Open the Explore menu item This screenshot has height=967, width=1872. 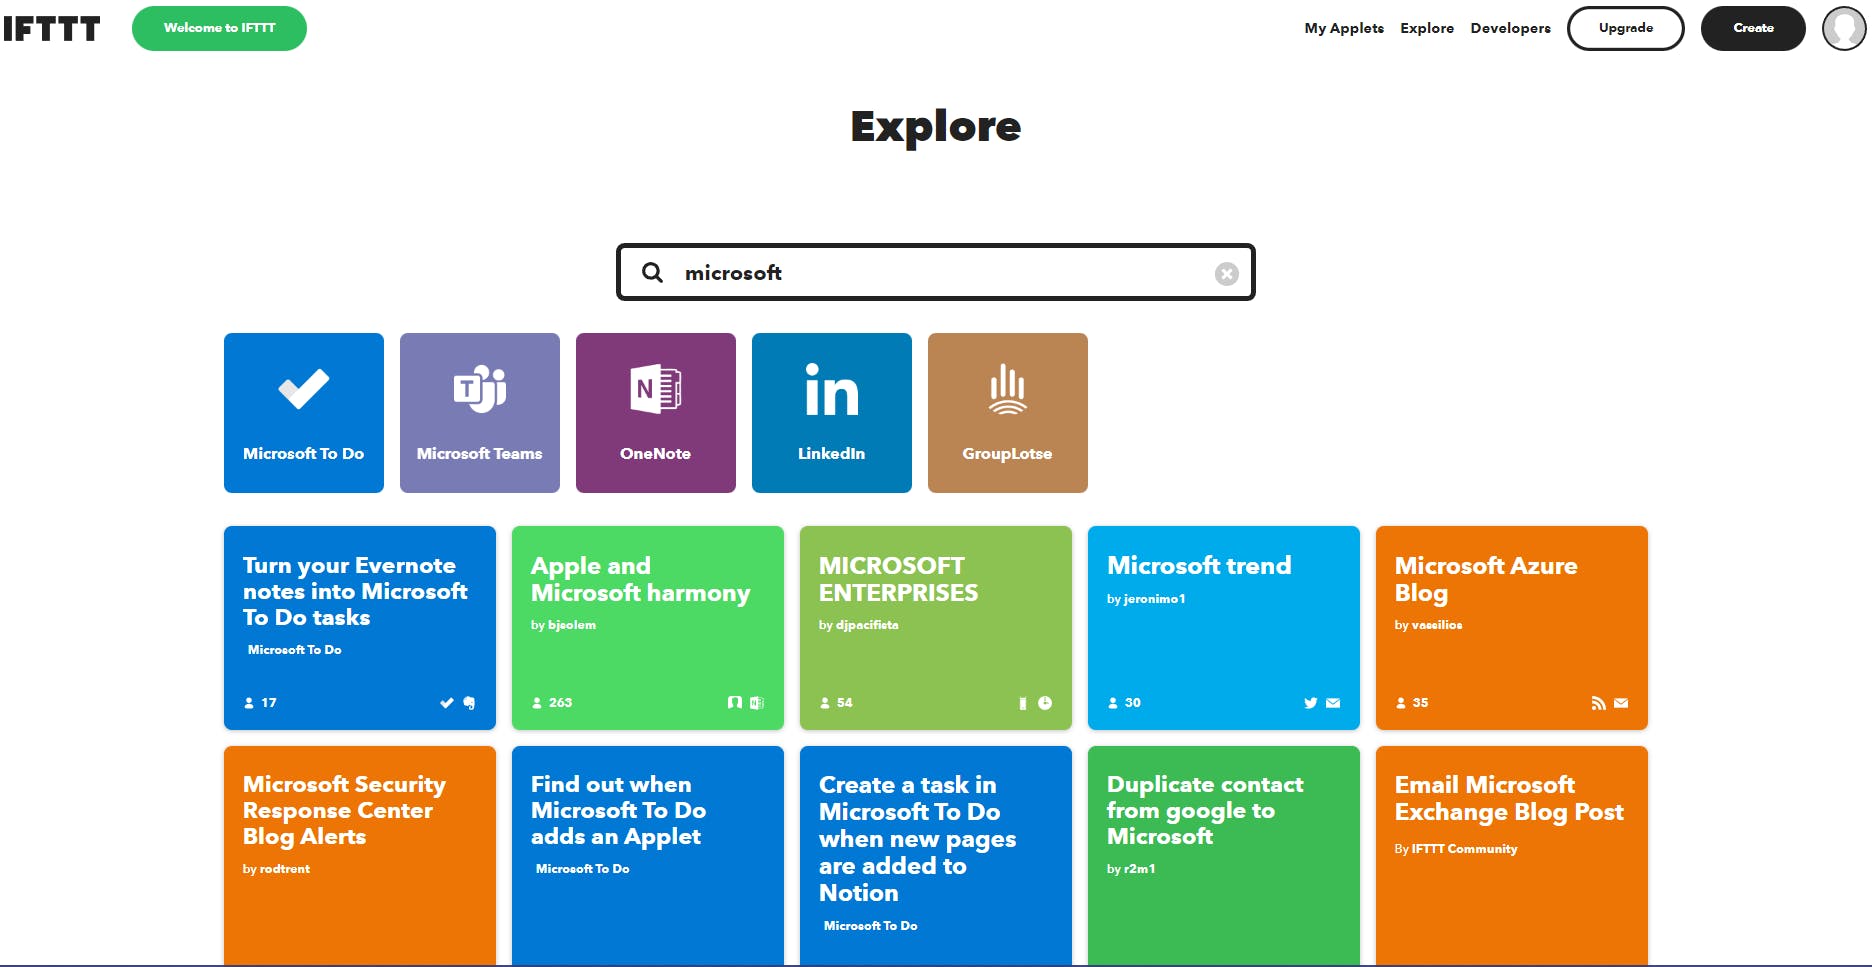click(1427, 28)
